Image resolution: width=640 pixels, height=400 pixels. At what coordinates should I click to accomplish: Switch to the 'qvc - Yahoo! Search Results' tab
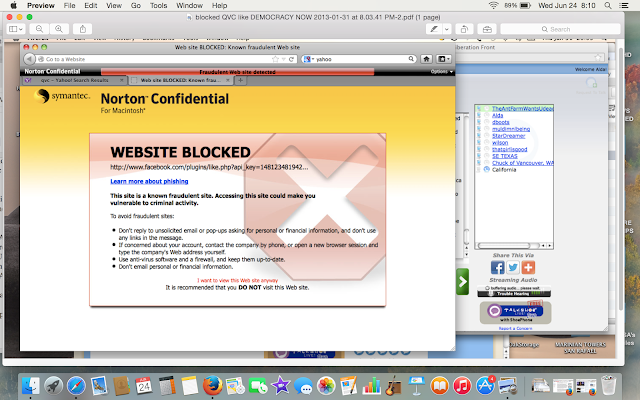pyautogui.click(x=74, y=80)
